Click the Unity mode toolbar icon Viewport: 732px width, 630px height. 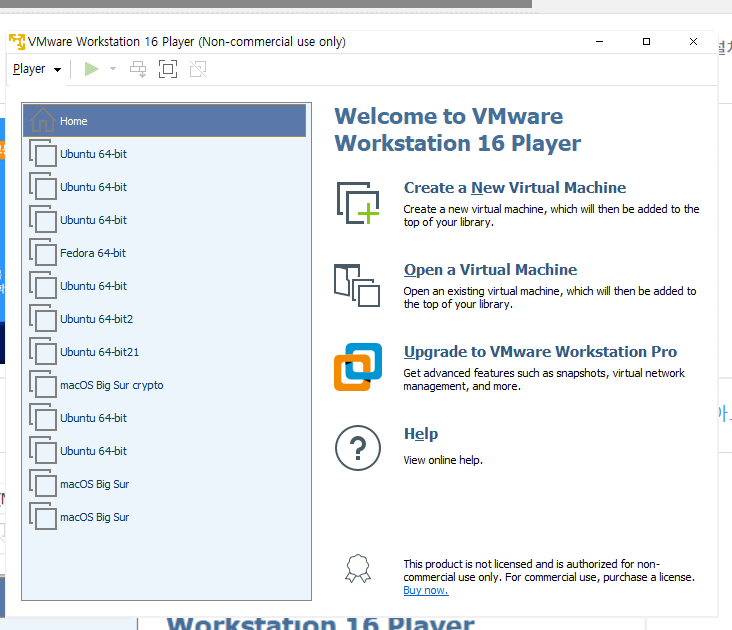[x=198, y=69]
